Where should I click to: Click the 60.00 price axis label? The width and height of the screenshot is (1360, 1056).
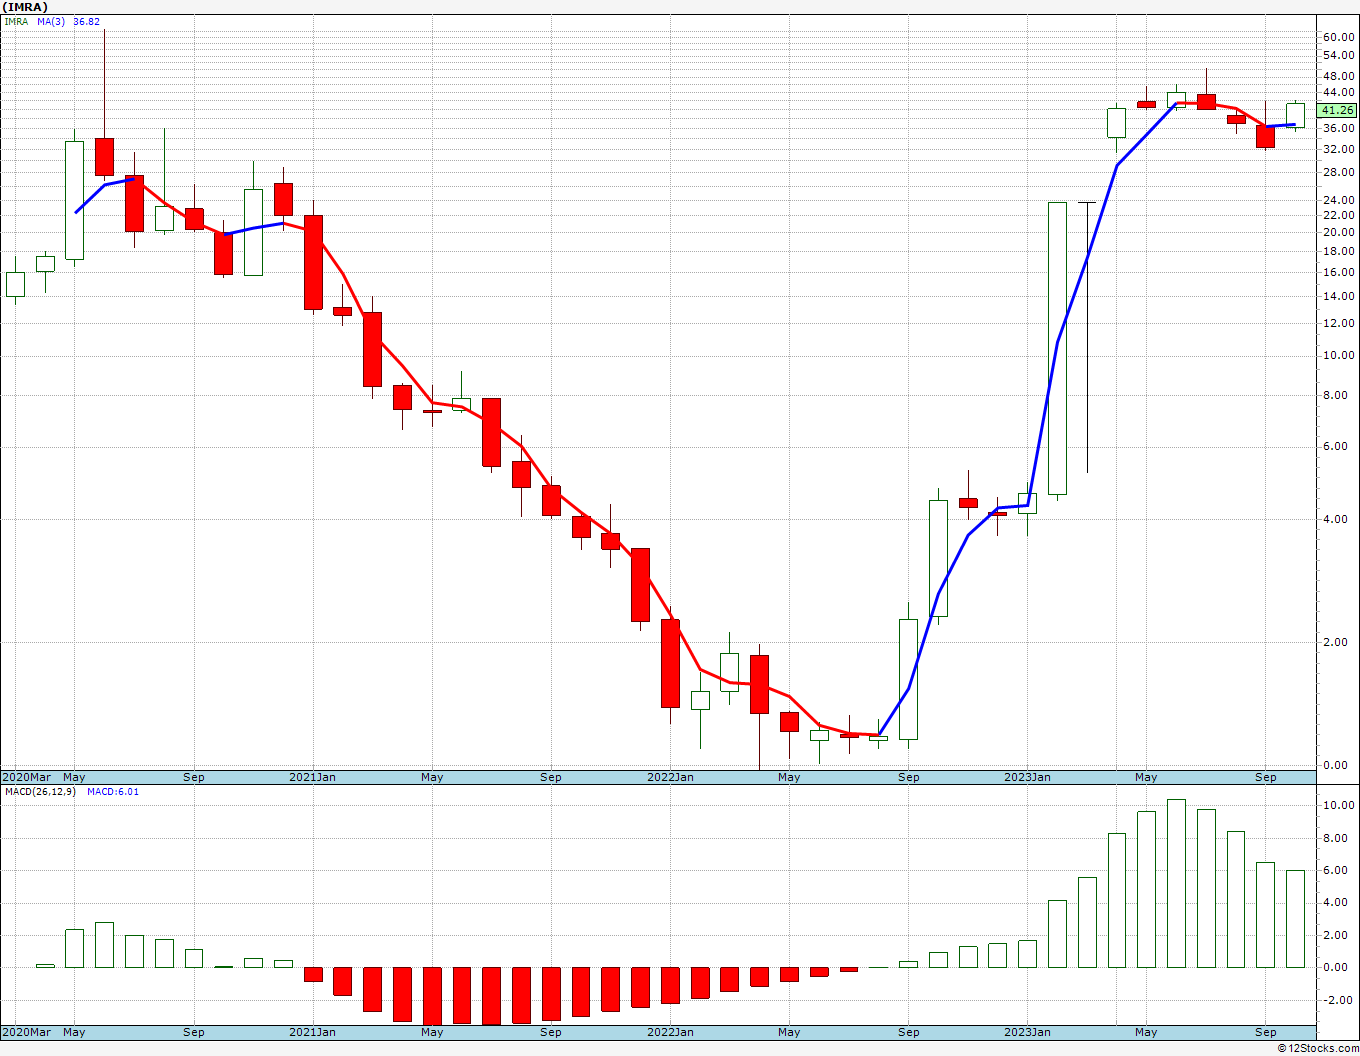point(1338,37)
